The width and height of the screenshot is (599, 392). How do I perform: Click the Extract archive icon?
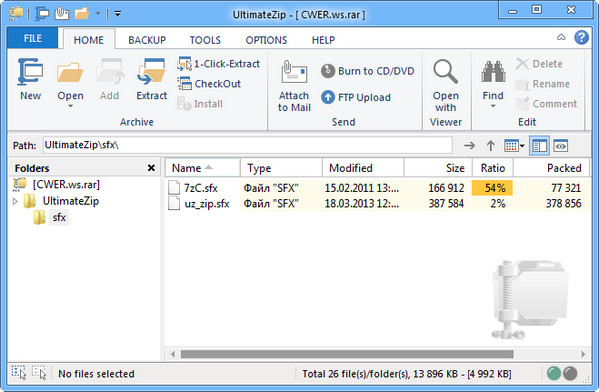click(151, 72)
